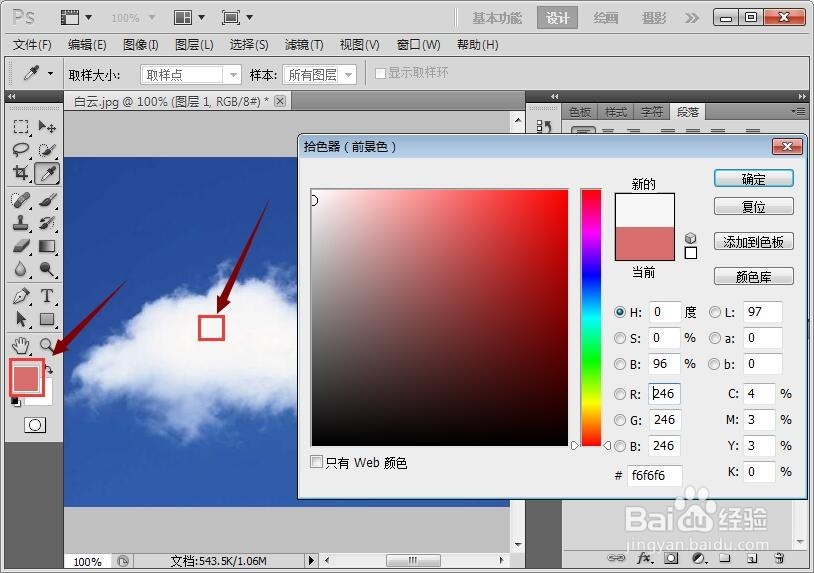Select the Pen tool
The height and width of the screenshot is (573, 814).
tap(21, 296)
